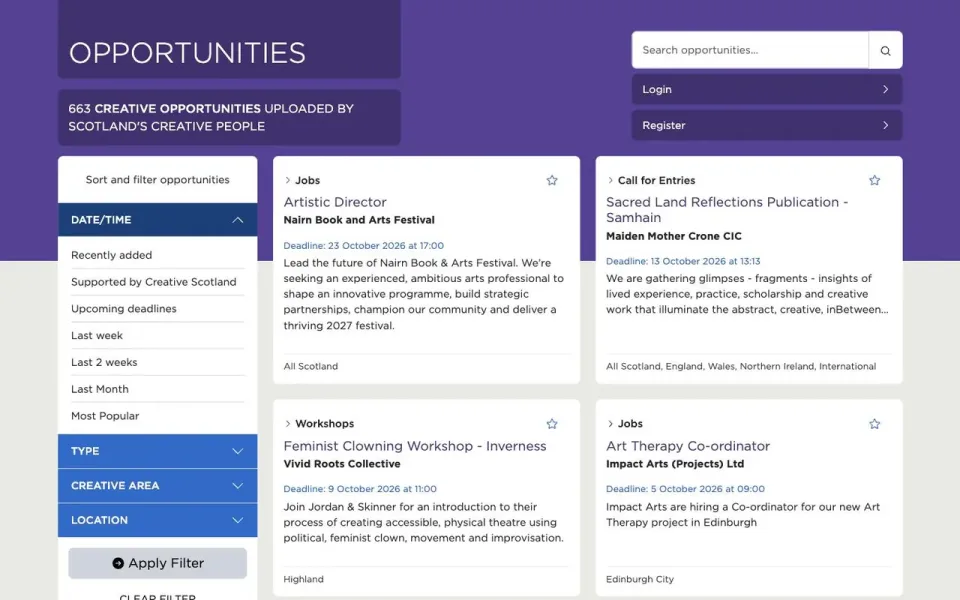The height and width of the screenshot is (600, 960).
Task: Open the Login button
Action: tap(767, 89)
